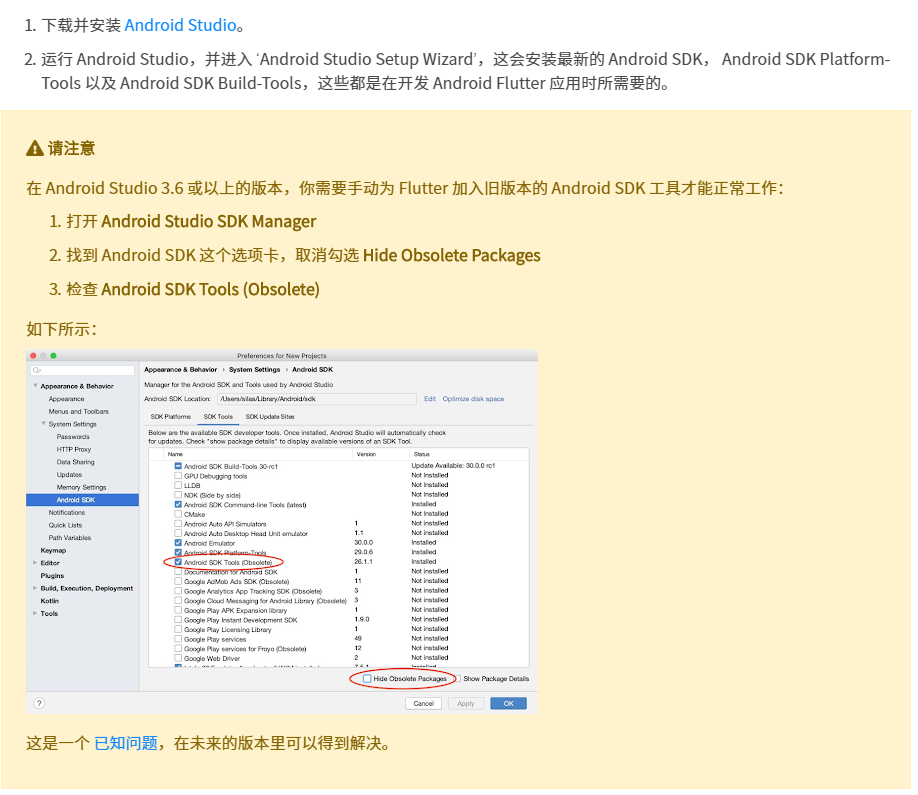Click the Optimize disk space link
The width and height of the screenshot is (918, 795).
tap(473, 399)
